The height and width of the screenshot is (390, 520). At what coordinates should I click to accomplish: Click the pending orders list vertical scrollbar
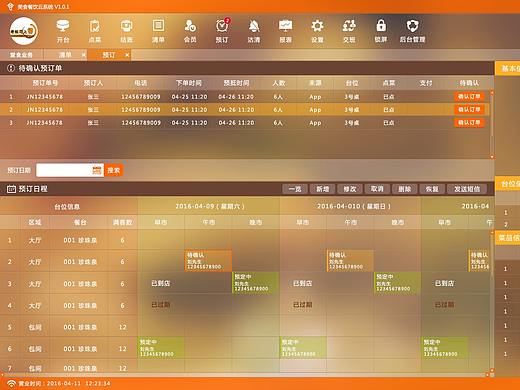click(492, 124)
